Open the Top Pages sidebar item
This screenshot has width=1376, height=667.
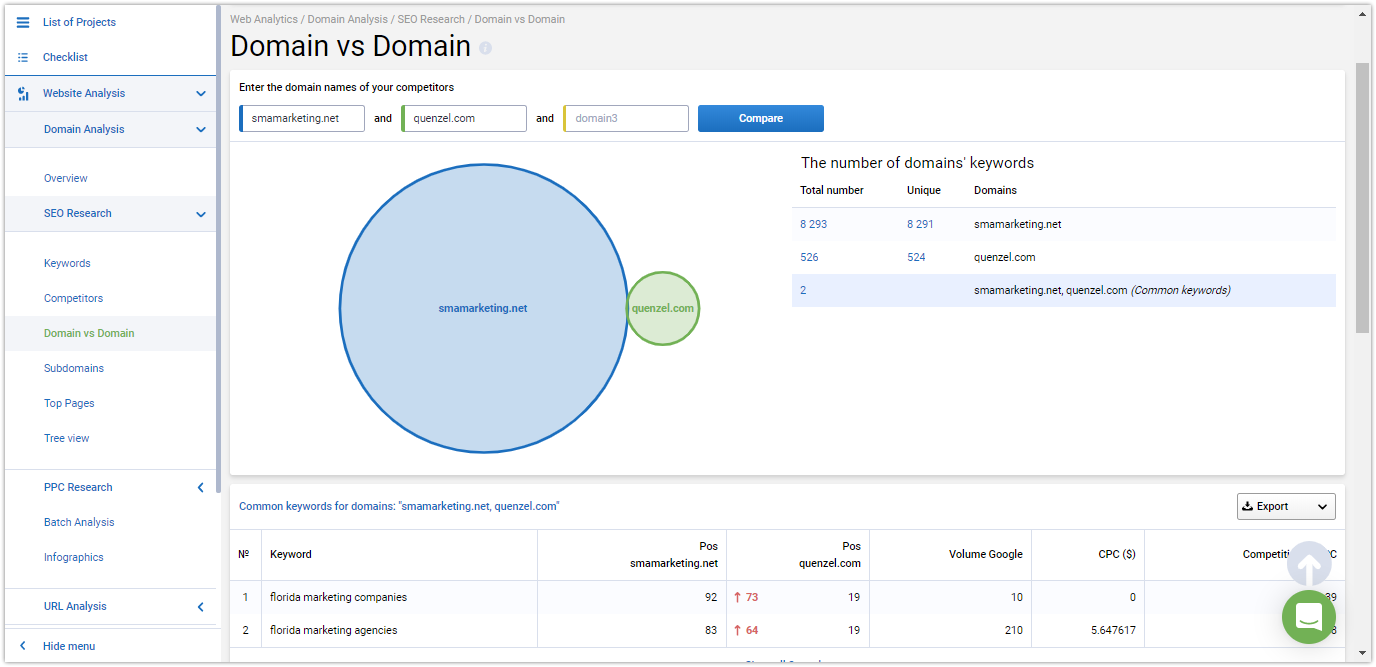coord(69,403)
